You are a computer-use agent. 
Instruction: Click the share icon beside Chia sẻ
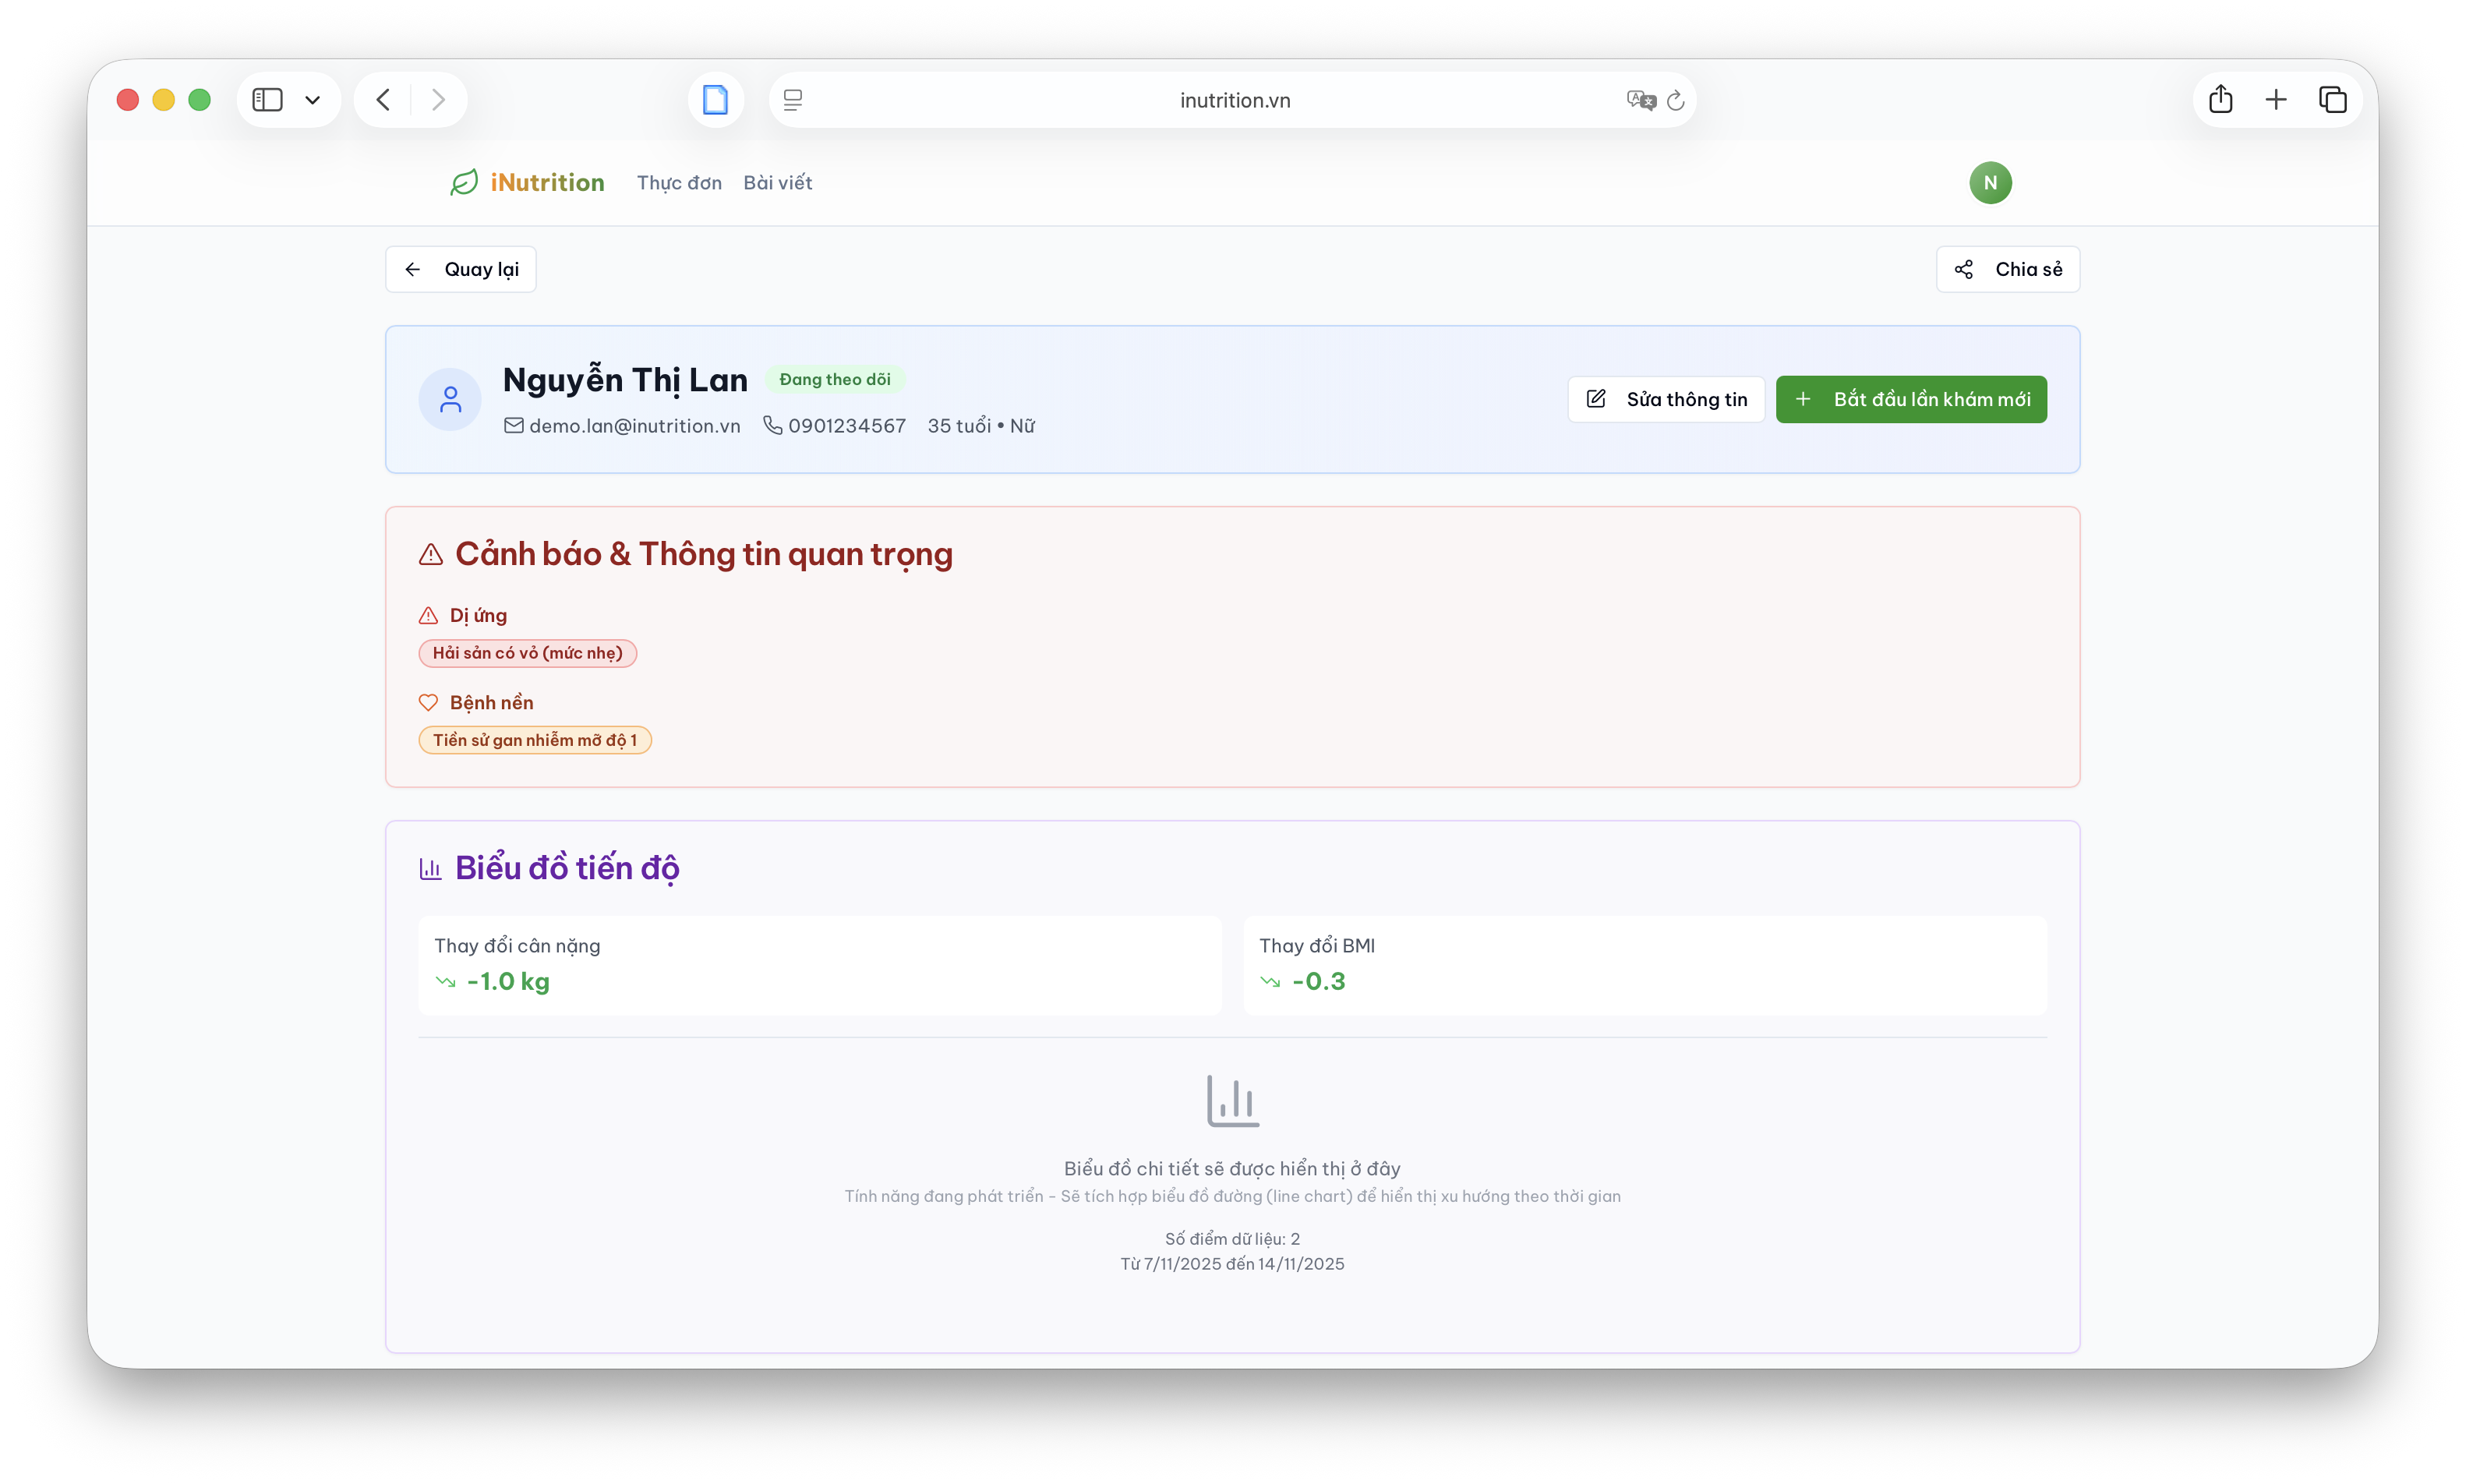point(1963,268)
